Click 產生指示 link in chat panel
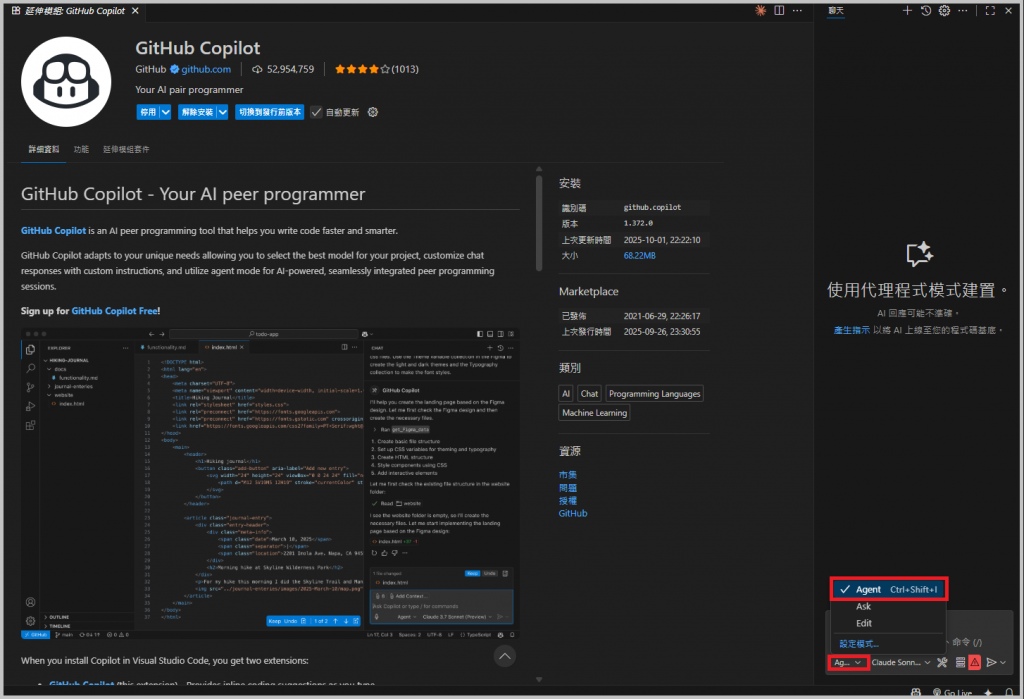The image size is (1024, 699). 852,330
